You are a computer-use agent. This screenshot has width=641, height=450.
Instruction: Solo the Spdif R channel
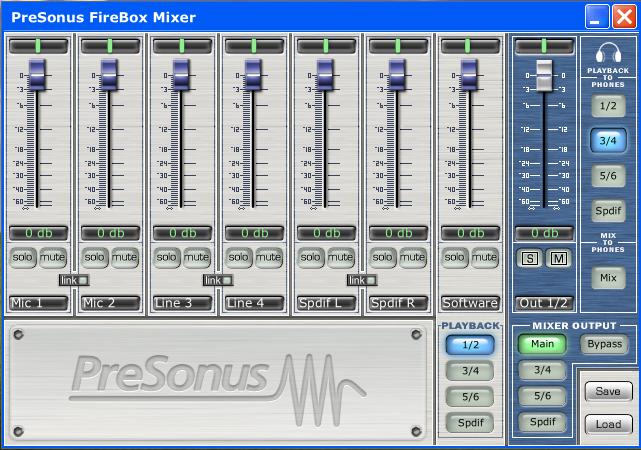pyautogui.click(x=382, y=257)
